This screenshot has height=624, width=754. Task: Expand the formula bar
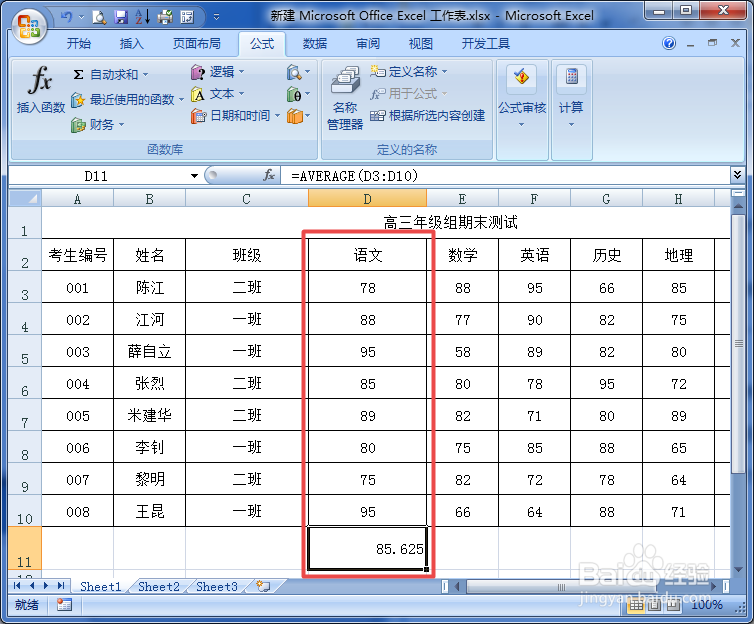click(737, 175)
